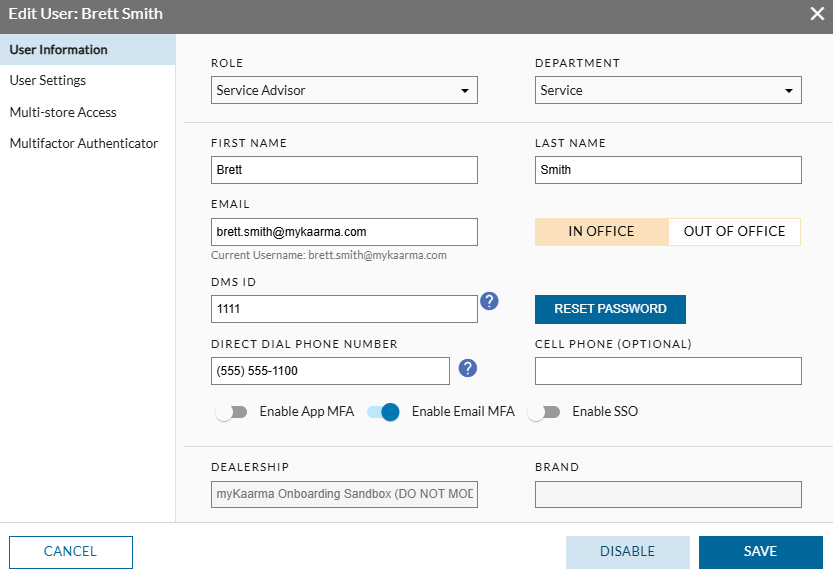The height and width of the screenshot is (571, 833).
Task: Click the Reset Password button
Action: [610, 309]
